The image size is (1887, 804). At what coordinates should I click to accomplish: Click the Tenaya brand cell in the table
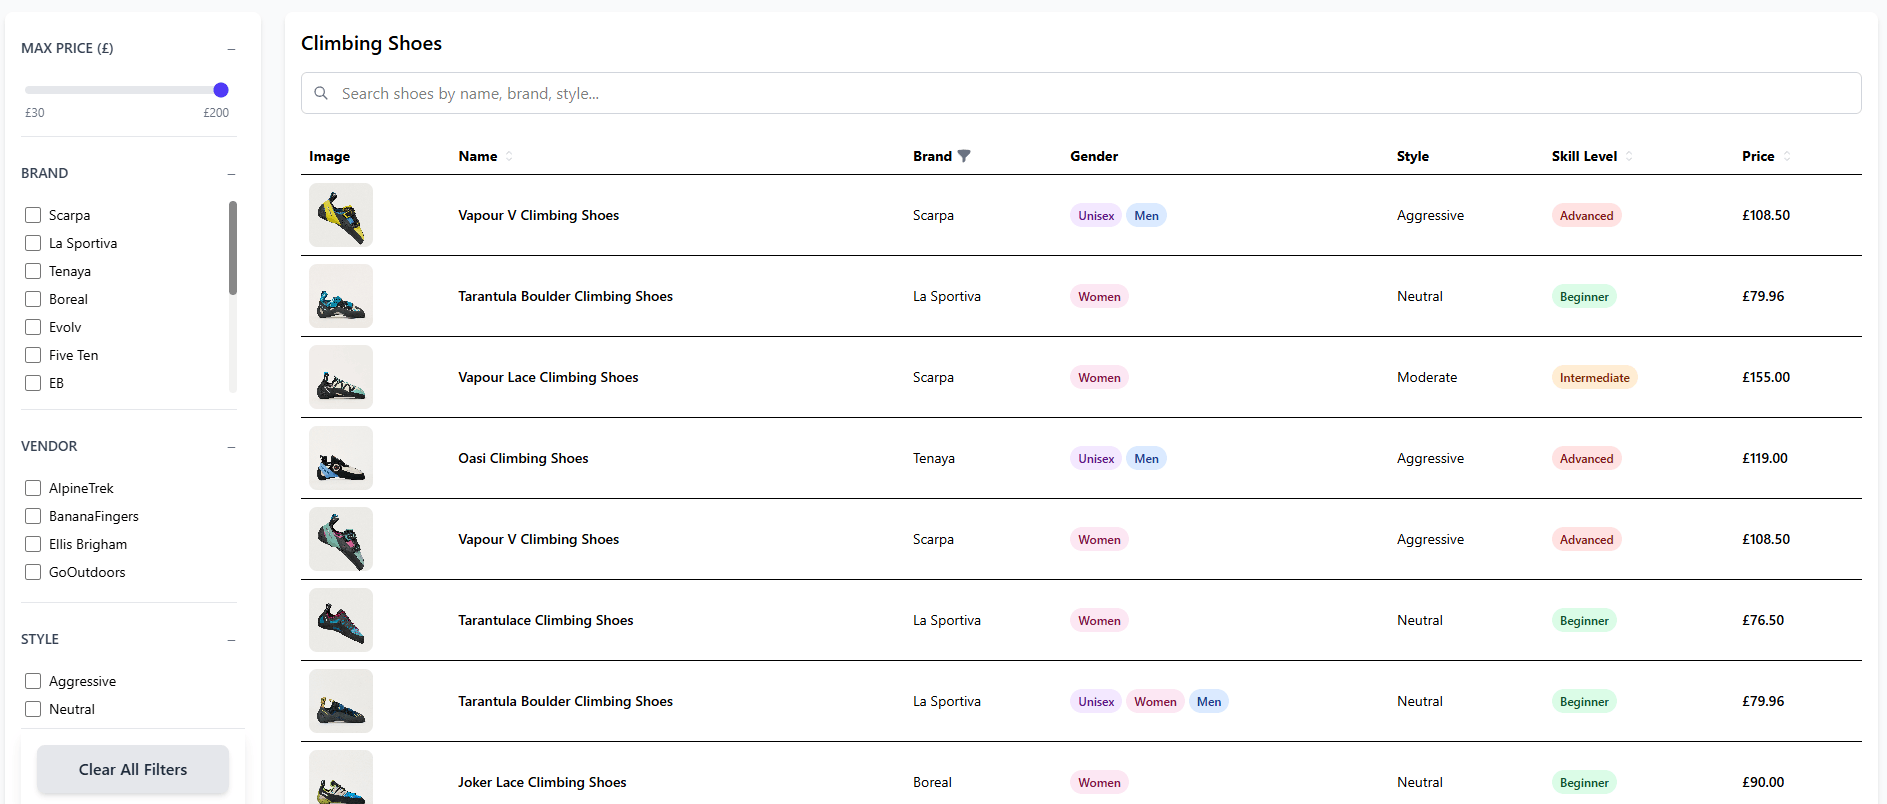[934, 458]
